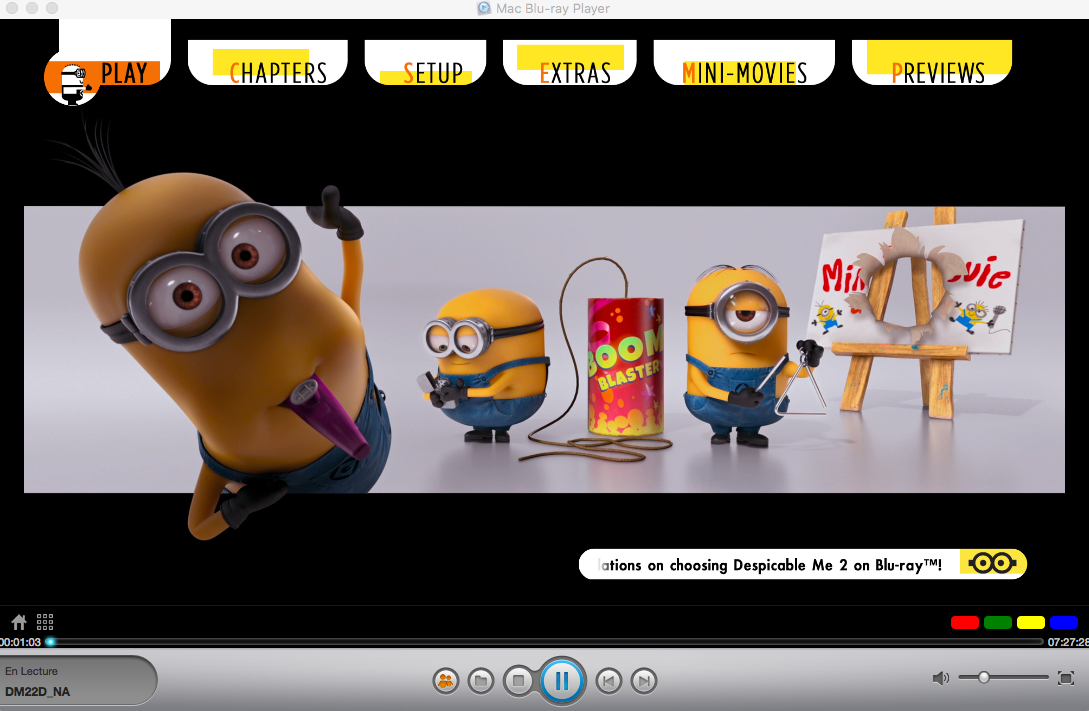The height and width of the screenshot is (711, 1089).
Task: Mute audio with the speaker icon
Action: [940, 678]
